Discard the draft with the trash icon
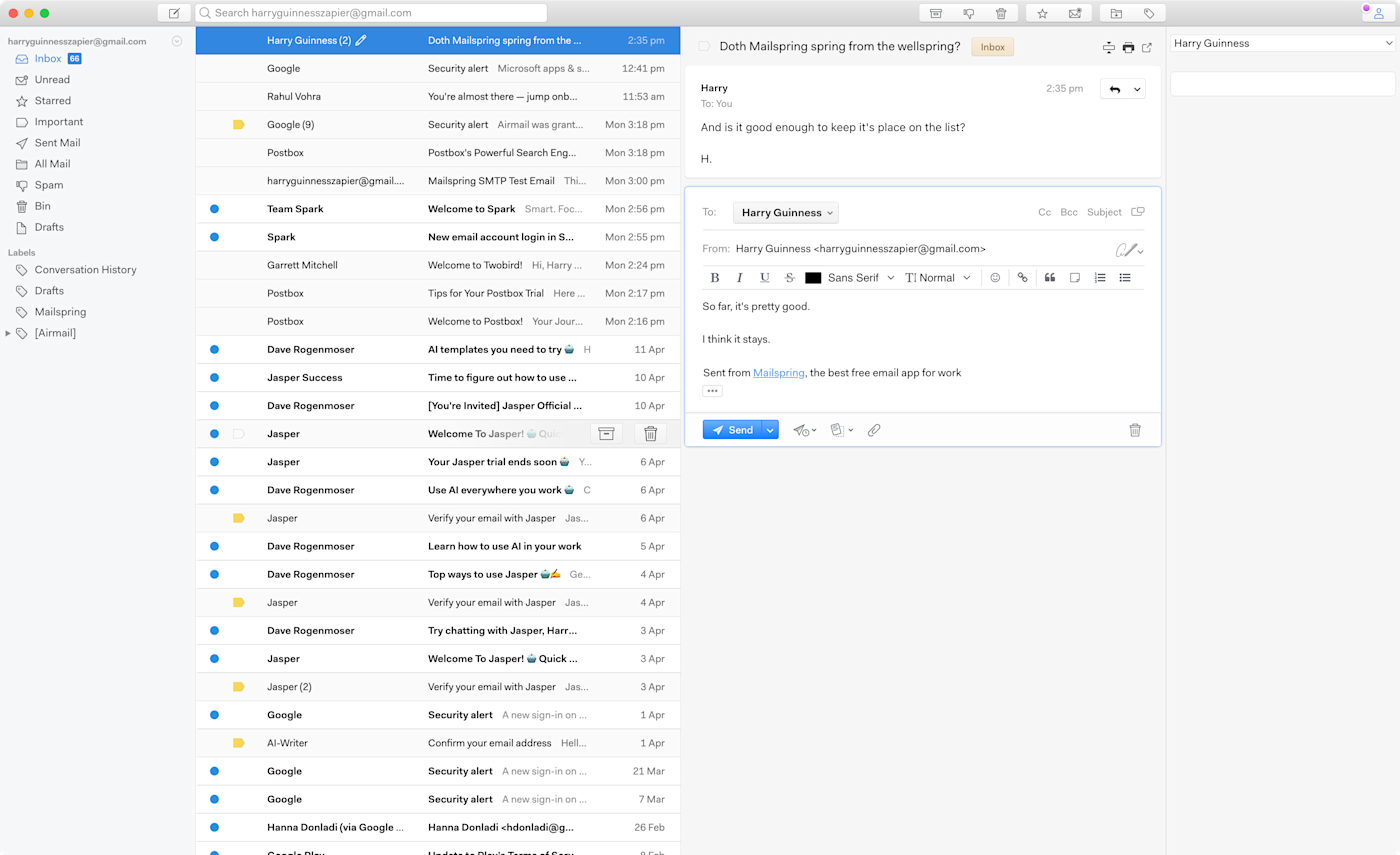 tap(1135, 430)
